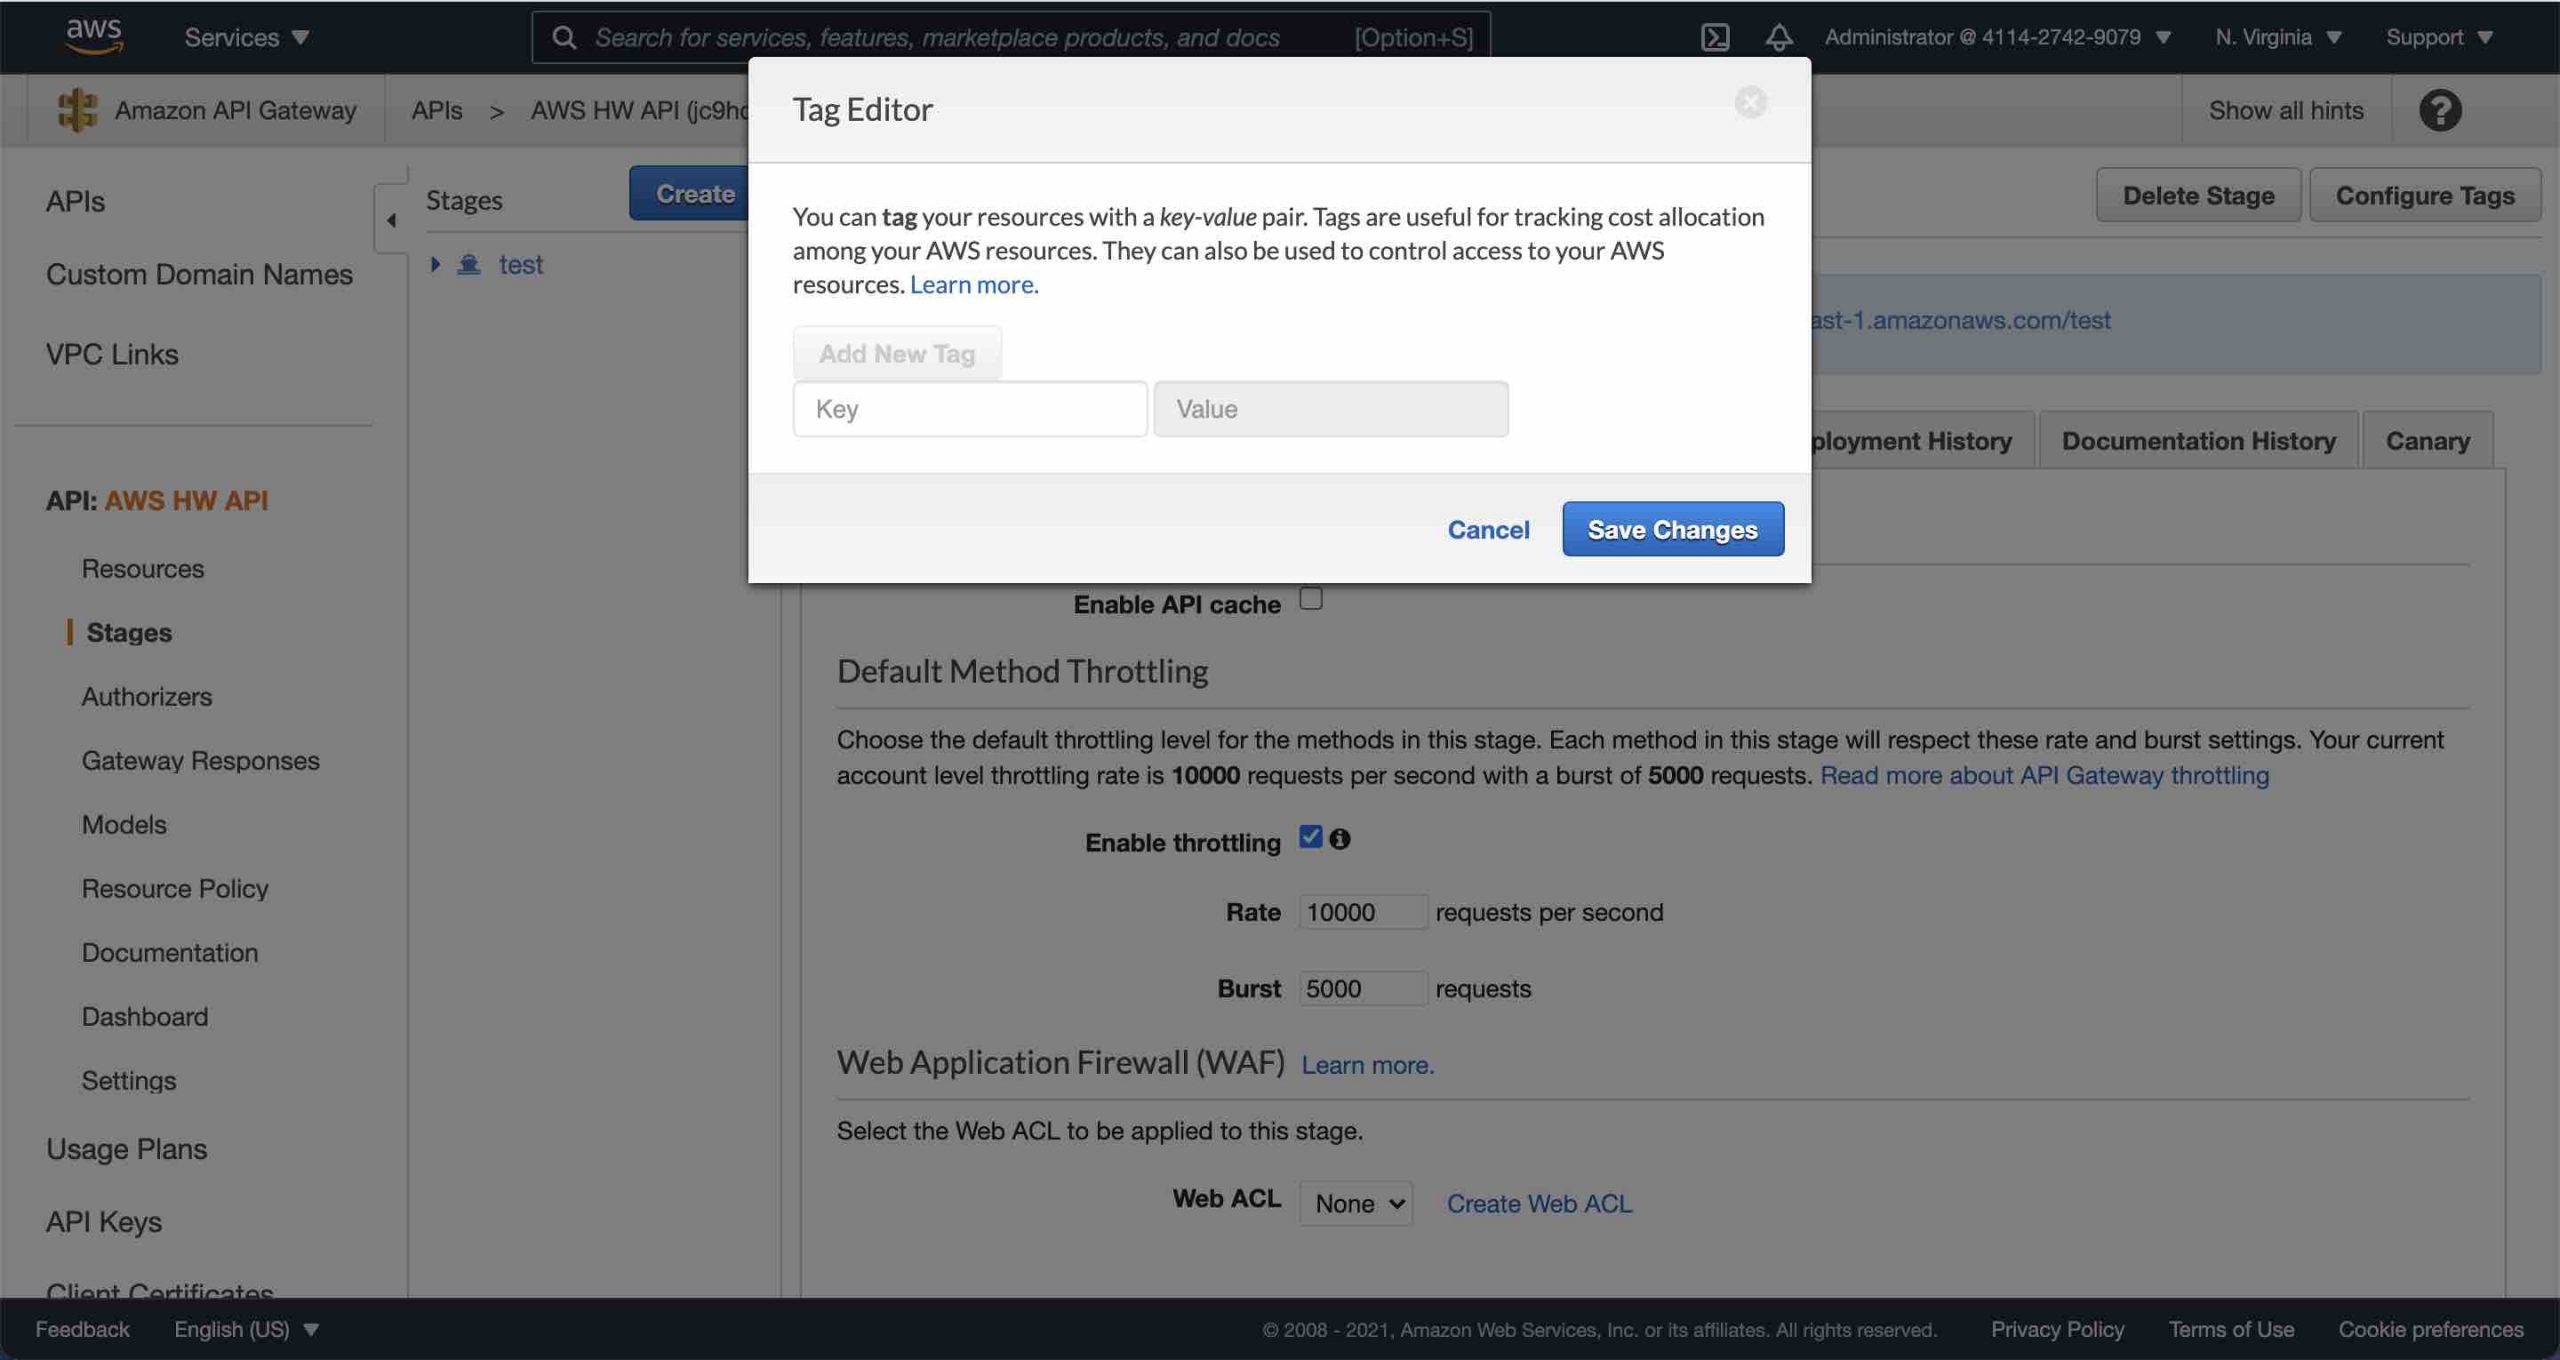Viewport: 2560px width, 1360px height.
Task: Open Cookie preferences in footer
Action: [x=2430, y=1329]
